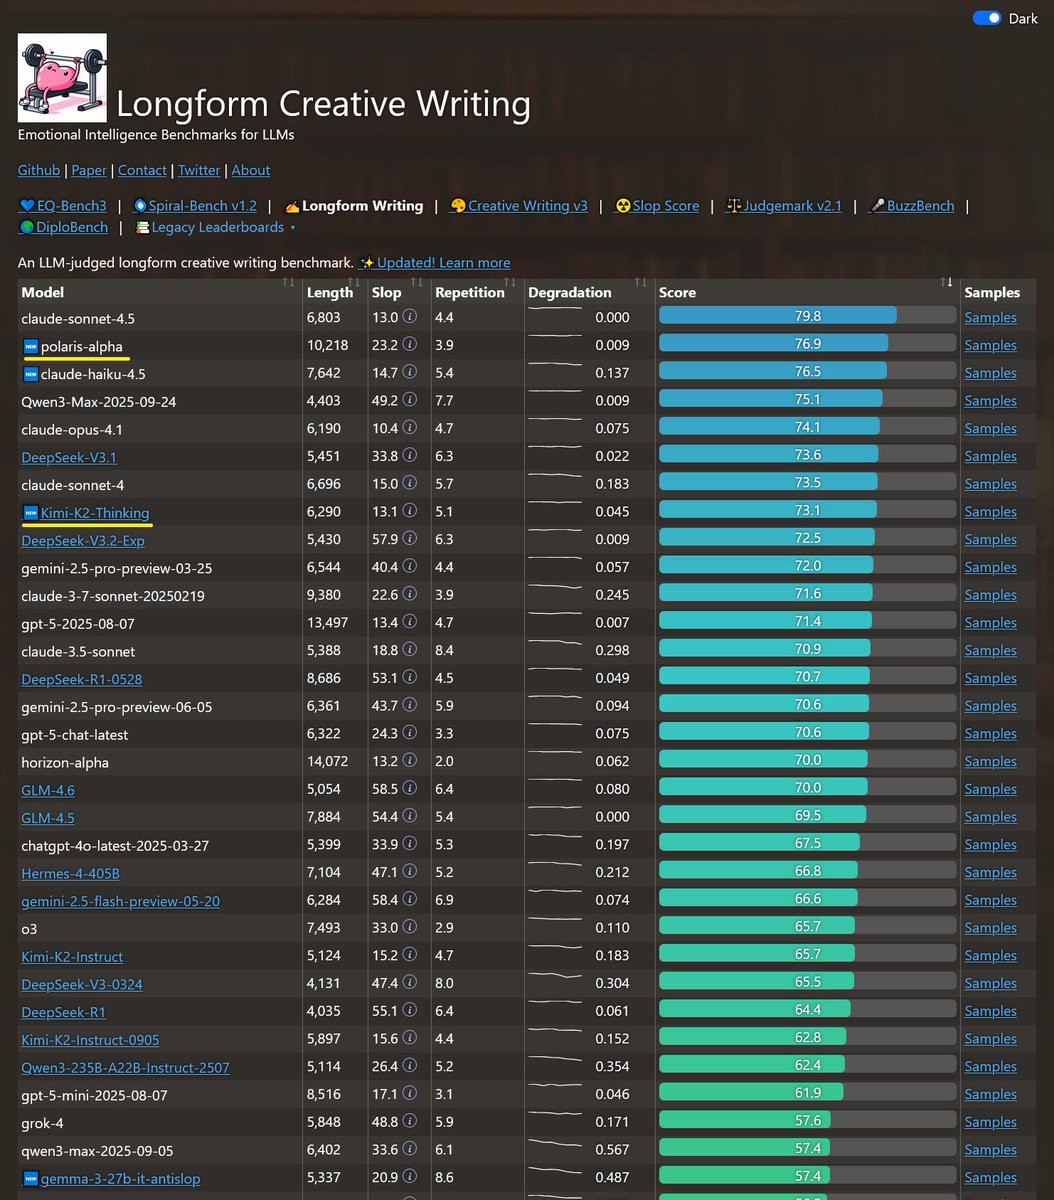Viewport: 1054px width, 1200px height.
Task: Open the About link
Action: click(251, 170)
